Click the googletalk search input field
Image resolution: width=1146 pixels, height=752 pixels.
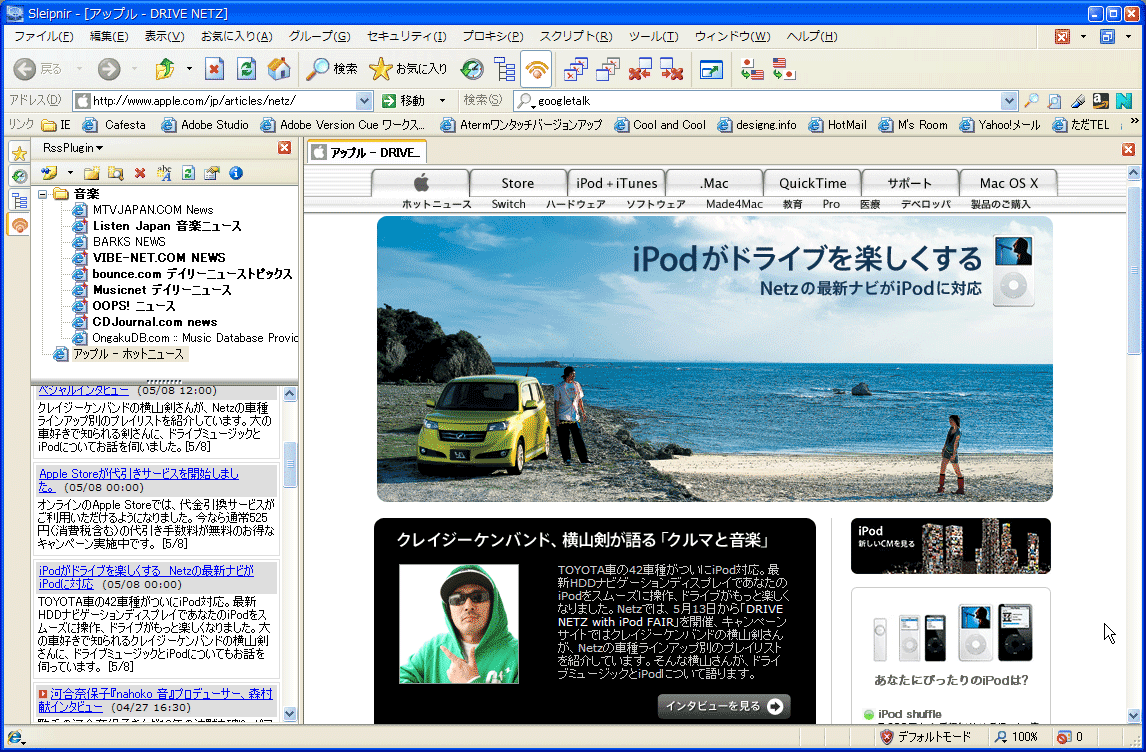pos(767,101)
